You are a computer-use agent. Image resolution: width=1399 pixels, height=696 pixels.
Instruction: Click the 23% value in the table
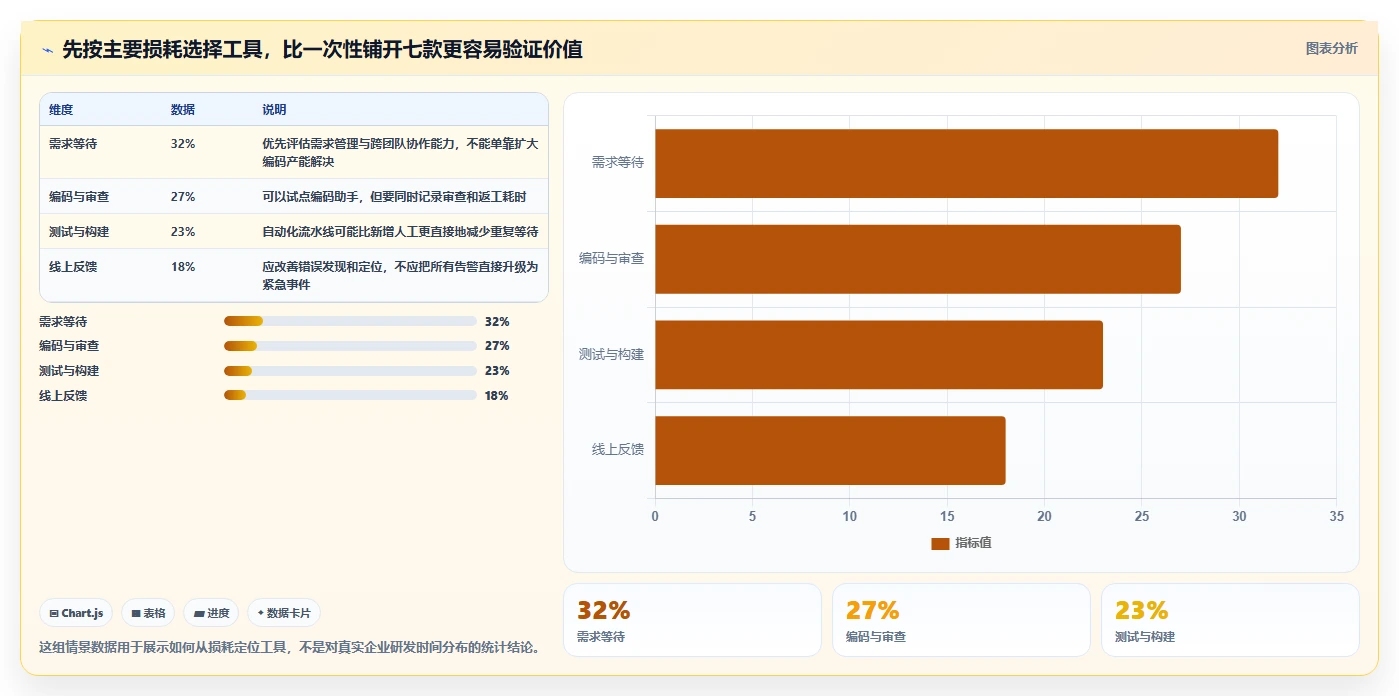tap(183, 232)
